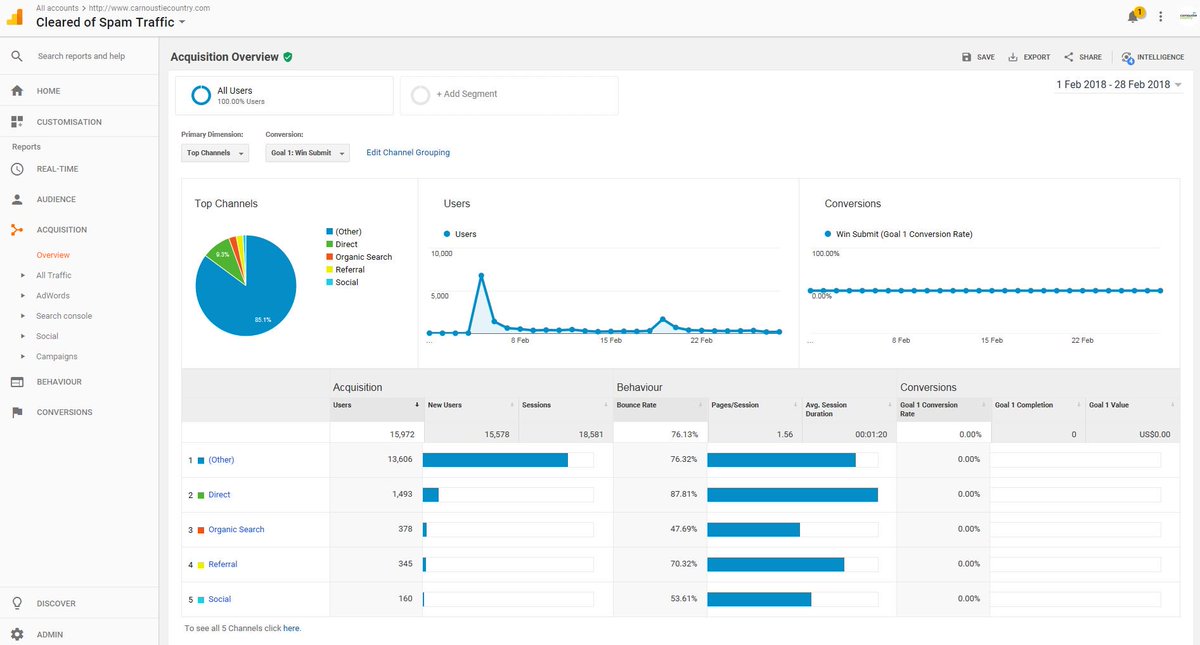Open the notifications bell

[x=1134, y=17]
